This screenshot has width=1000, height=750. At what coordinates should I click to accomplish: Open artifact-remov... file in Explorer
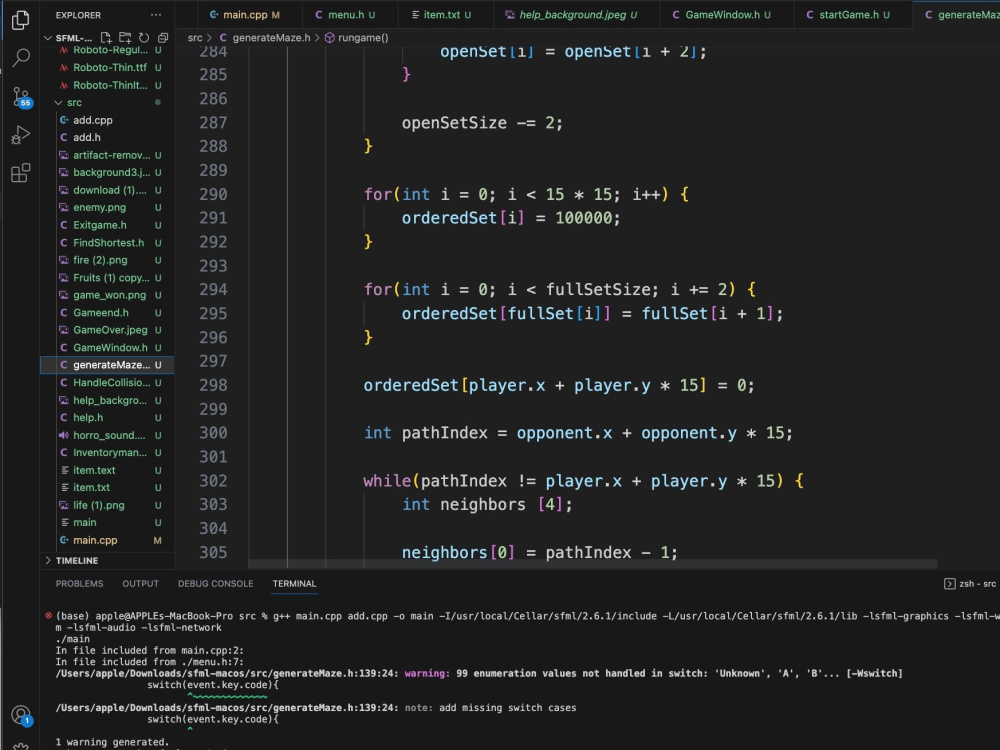click(107, 155)
